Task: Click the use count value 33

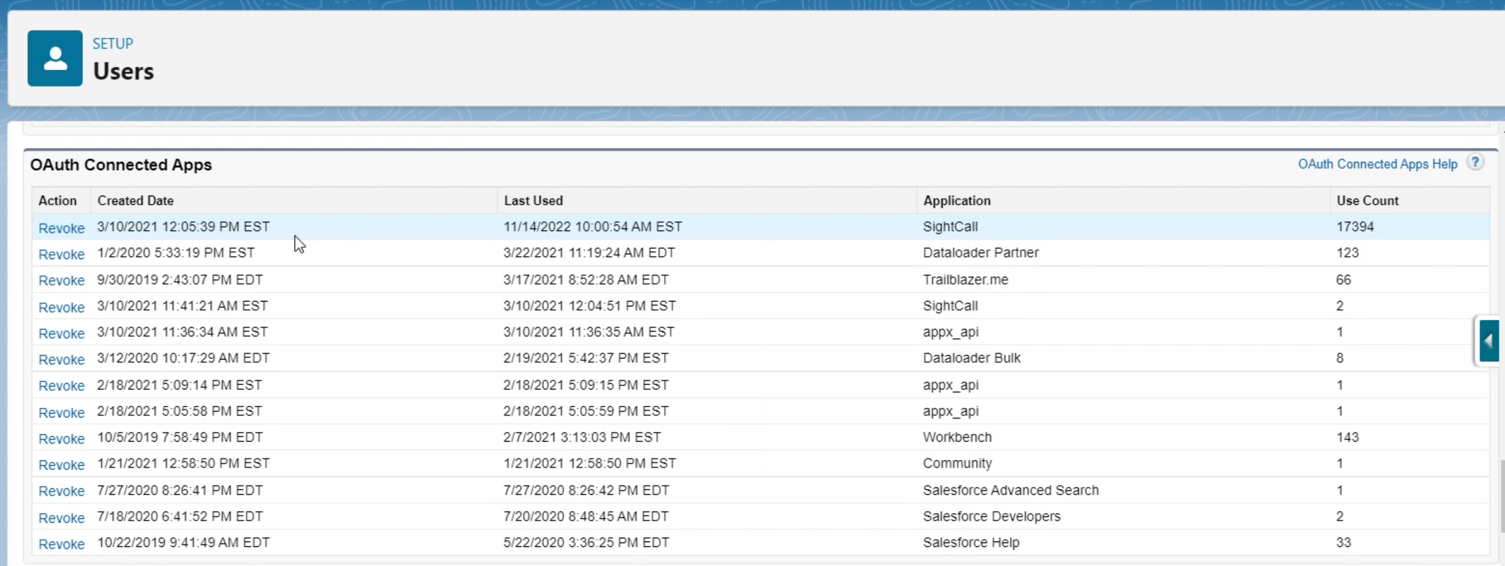Action: (x=1343, y=542)
